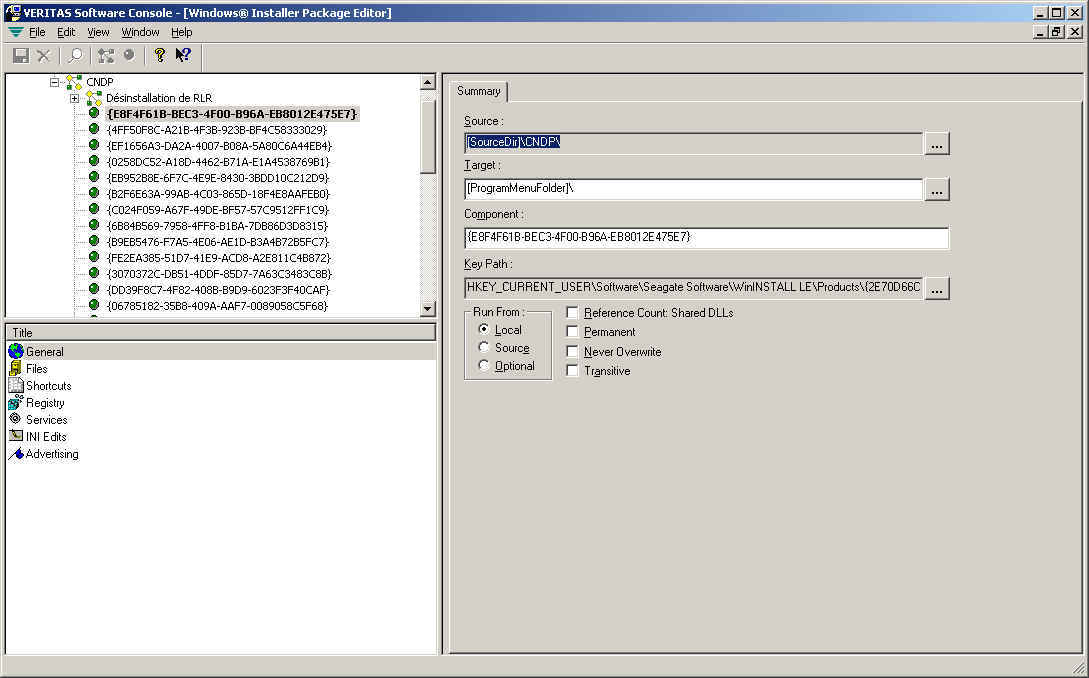Screen dimensions: 1089x678
Task: Select component {3070372C-DB51-4DDF-85D7-7A63C3483C8B}
Action: pos(219,274)
